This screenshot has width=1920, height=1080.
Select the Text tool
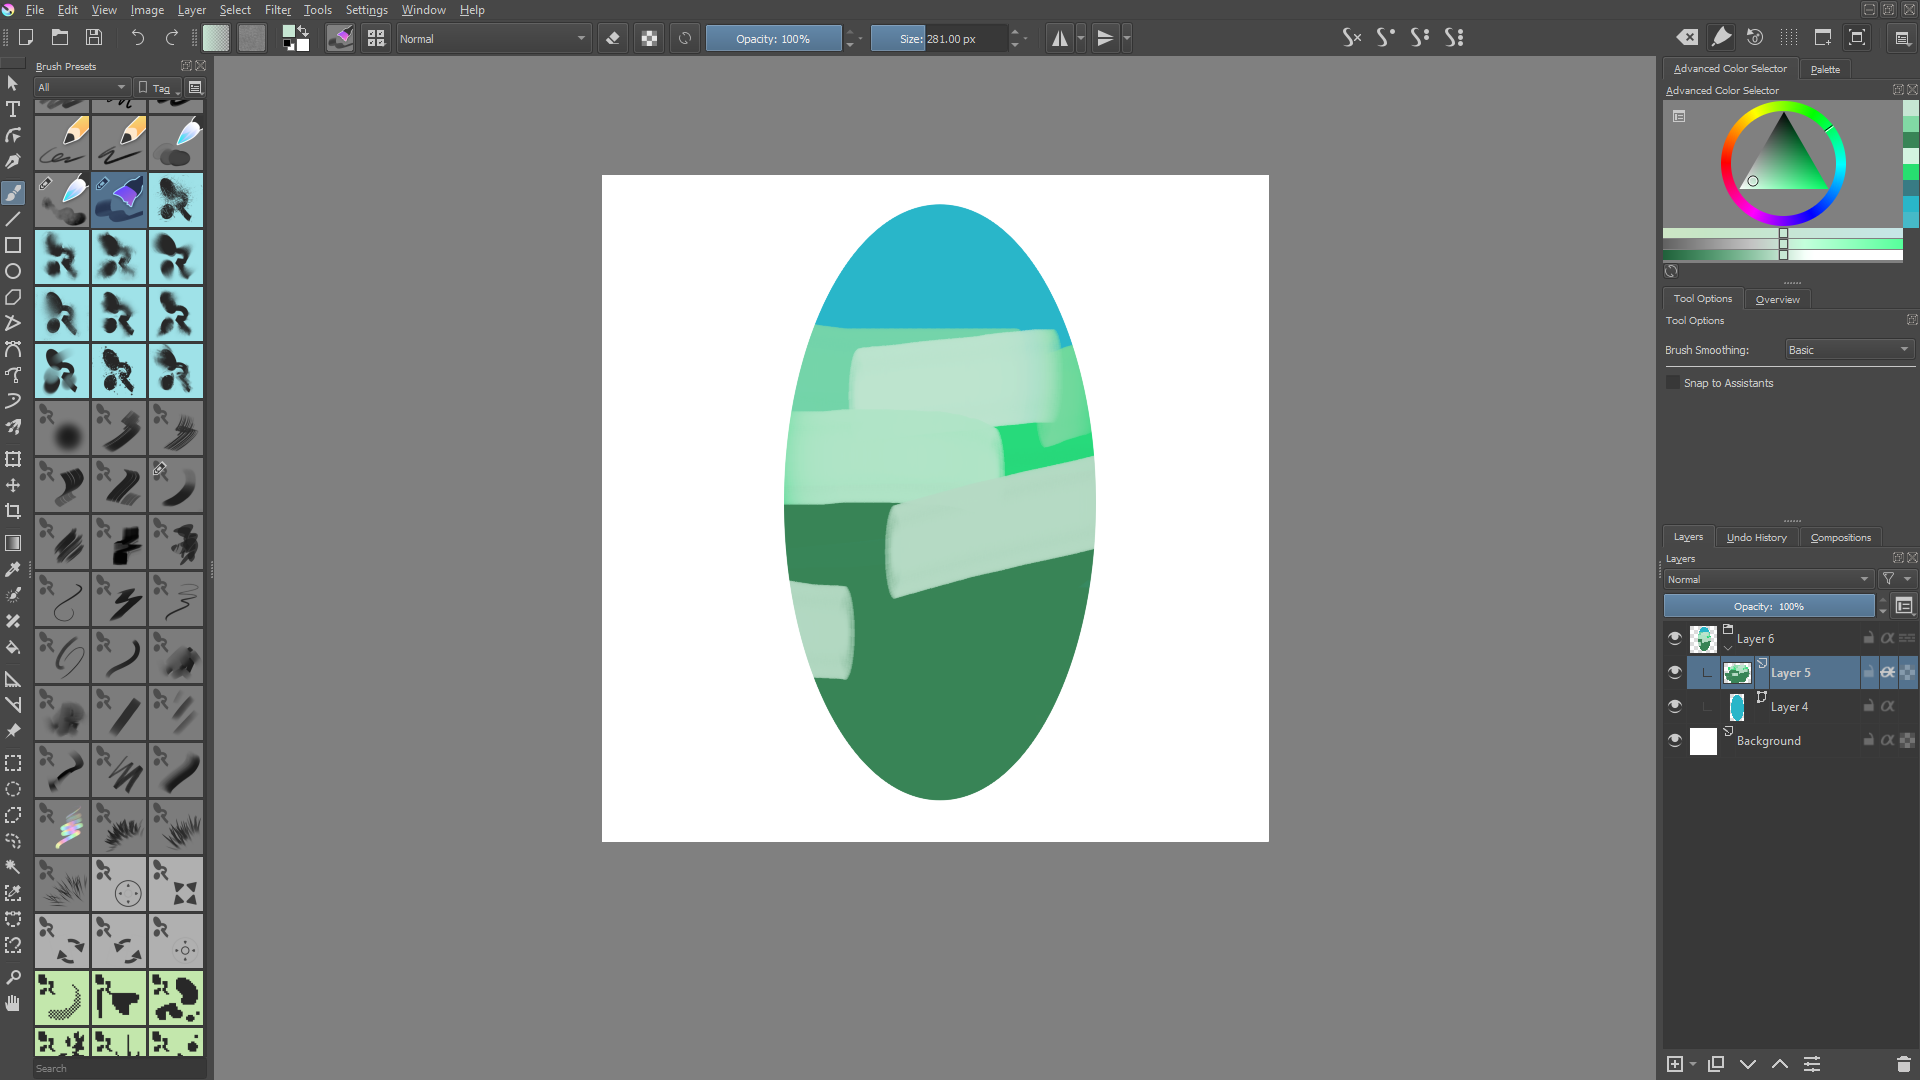pyautogui.click(x=13, y=109)
